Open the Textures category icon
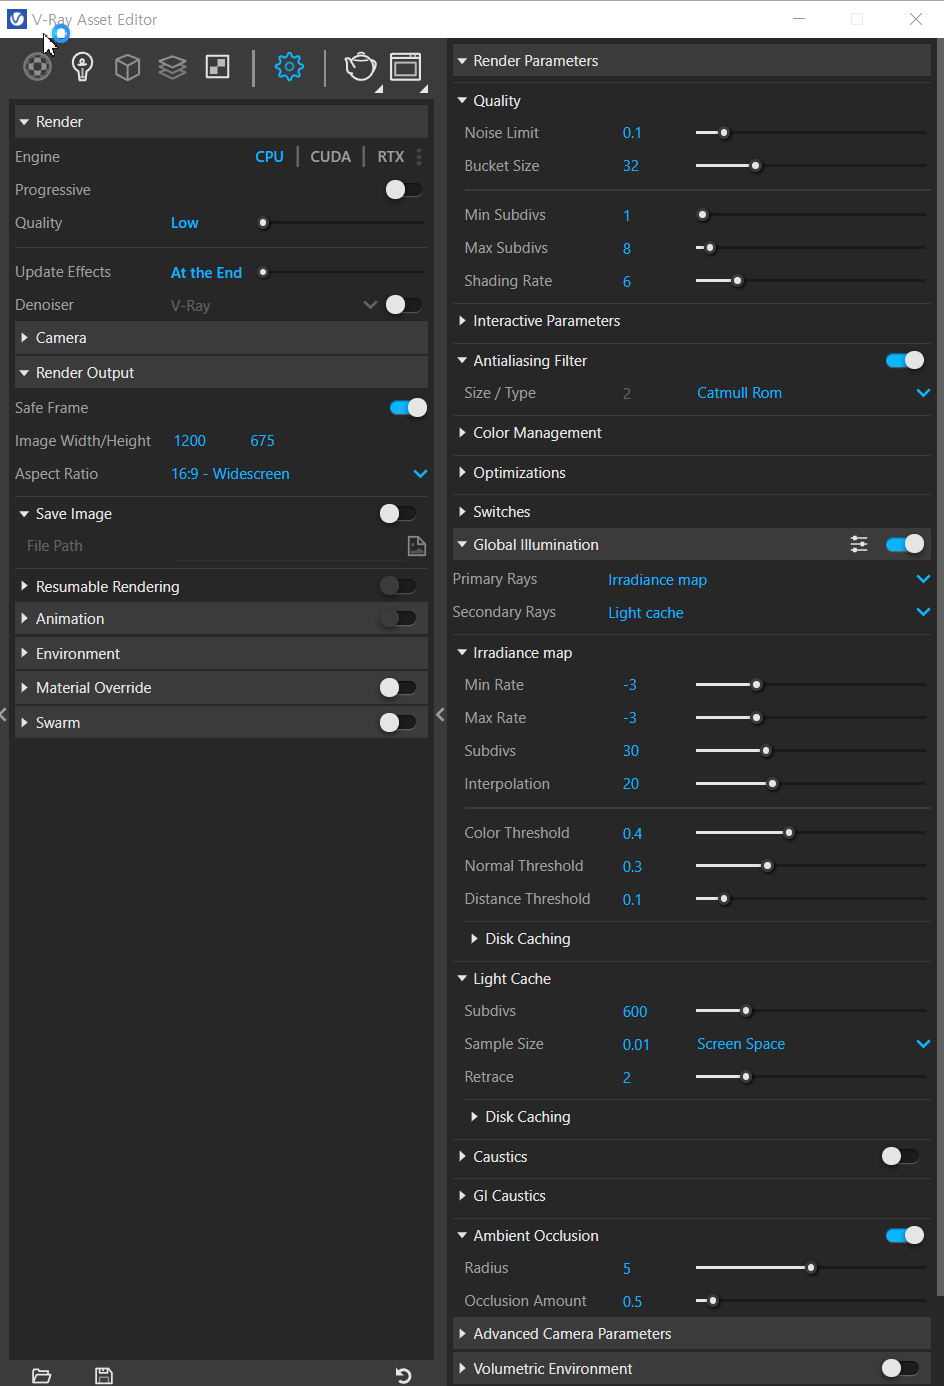 pos(217,67)
